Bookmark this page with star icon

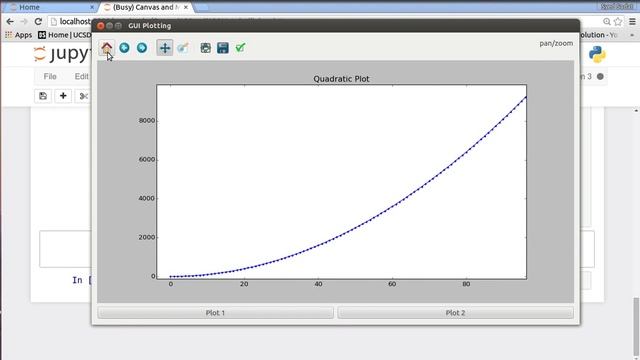[618, 22]
